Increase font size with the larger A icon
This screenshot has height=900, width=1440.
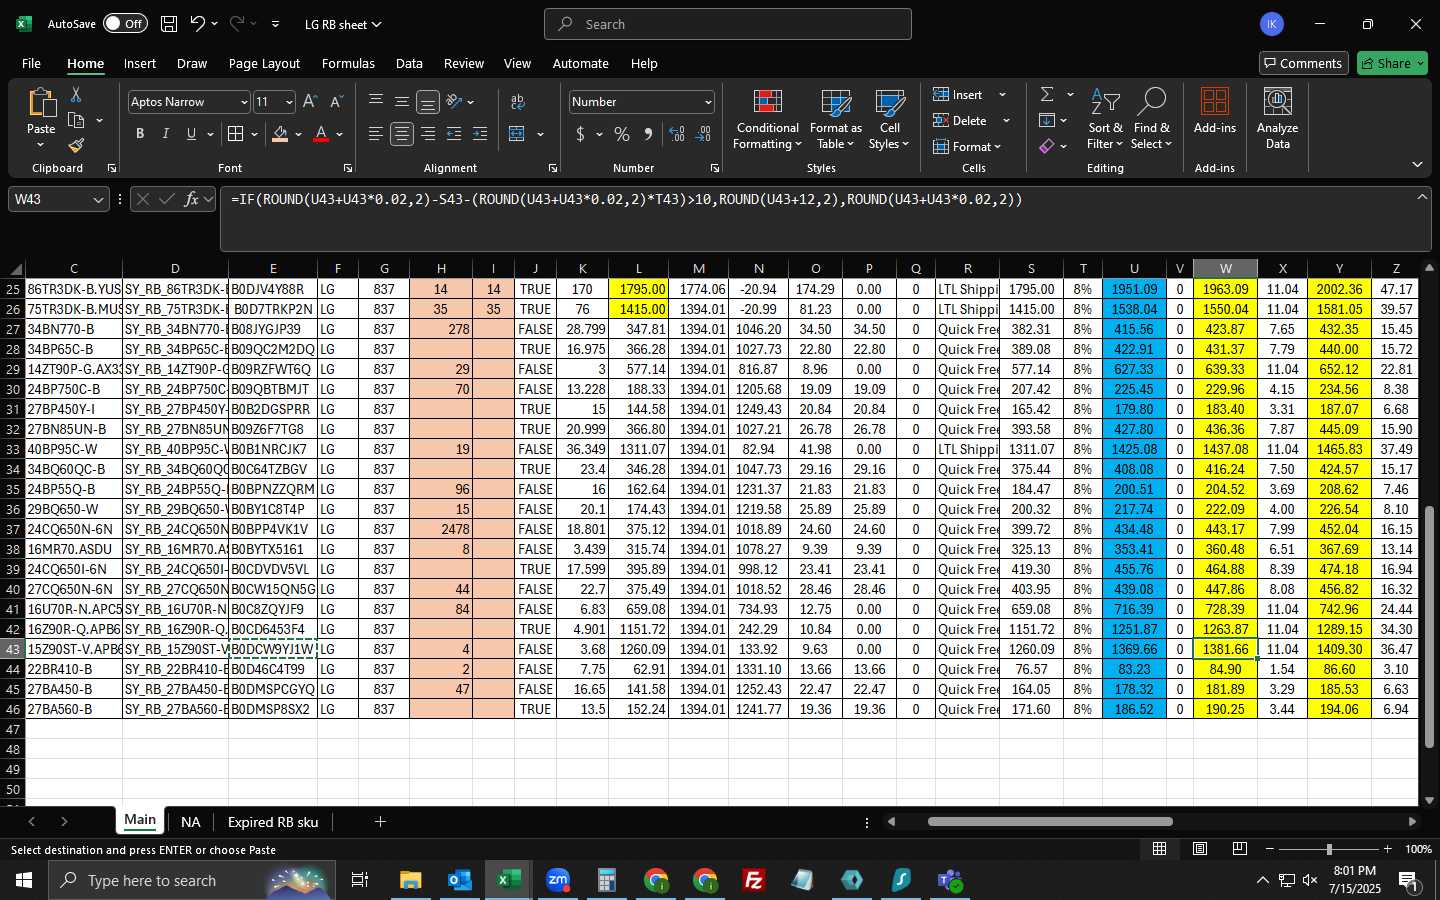(310, 102)
